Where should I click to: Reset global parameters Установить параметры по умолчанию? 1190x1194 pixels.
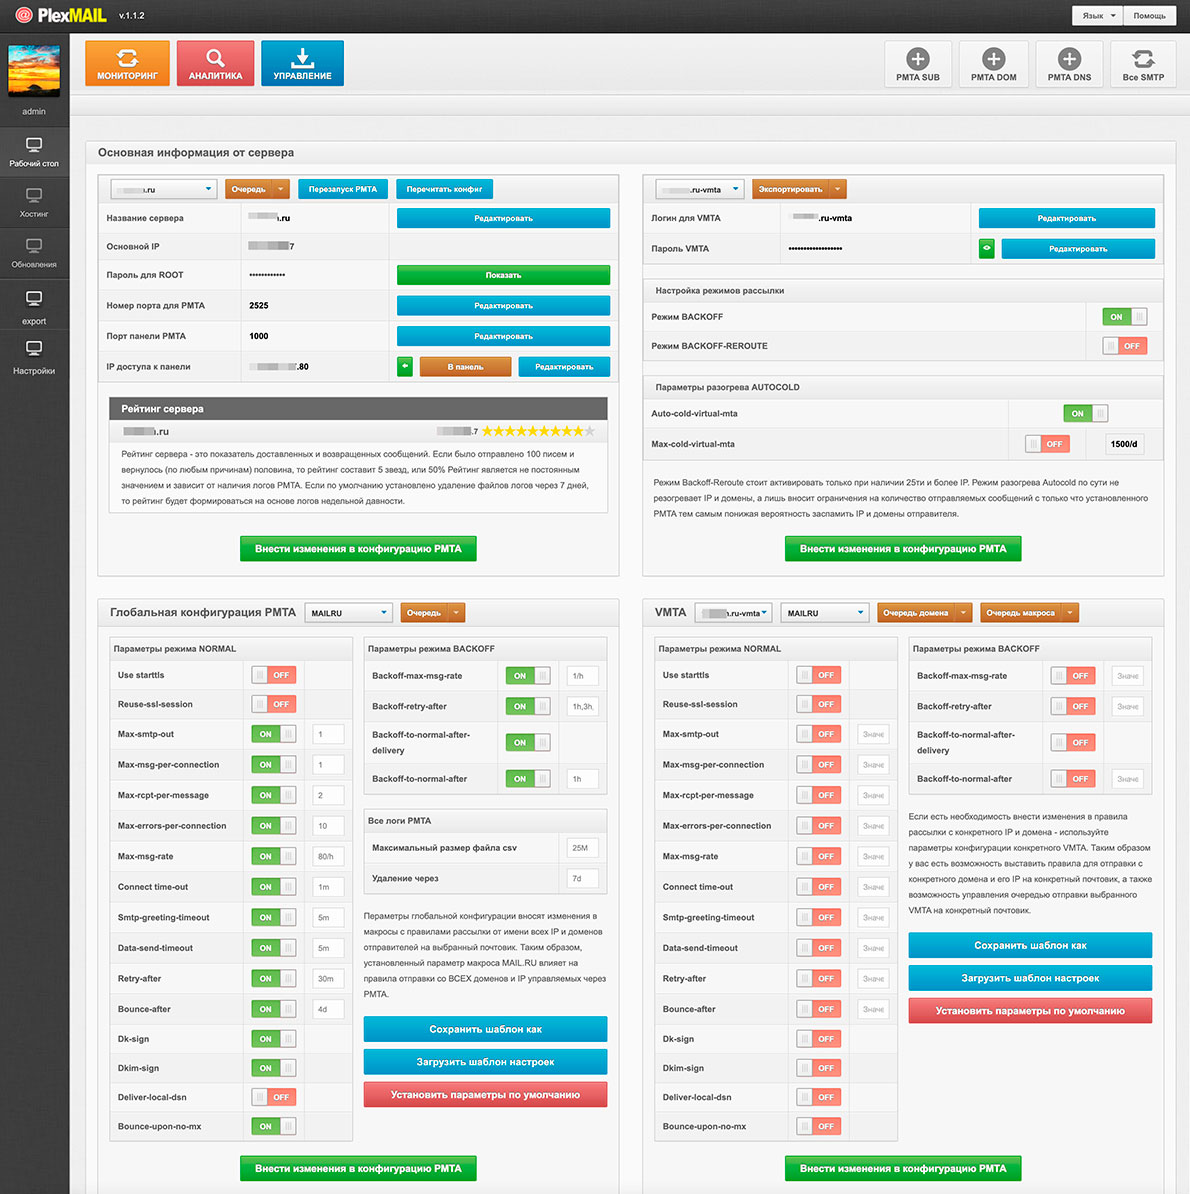(485, 1094)
